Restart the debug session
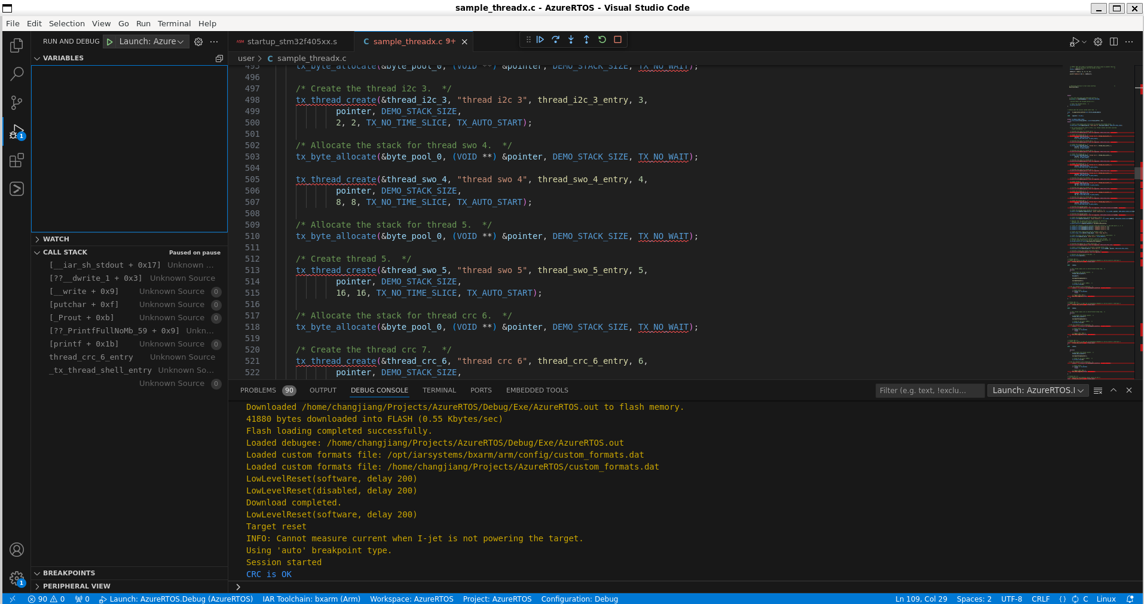 pos(602,39)
